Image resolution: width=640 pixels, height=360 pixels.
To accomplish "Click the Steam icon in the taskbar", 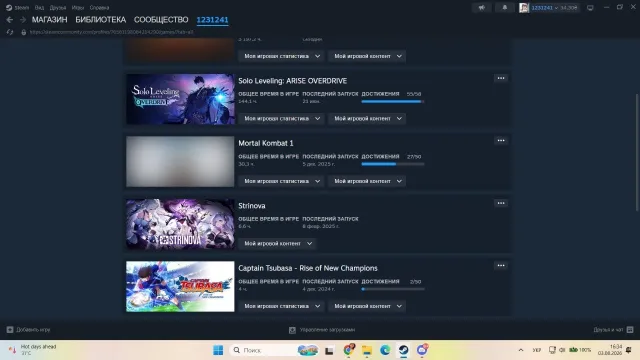I will coord(403,350).
